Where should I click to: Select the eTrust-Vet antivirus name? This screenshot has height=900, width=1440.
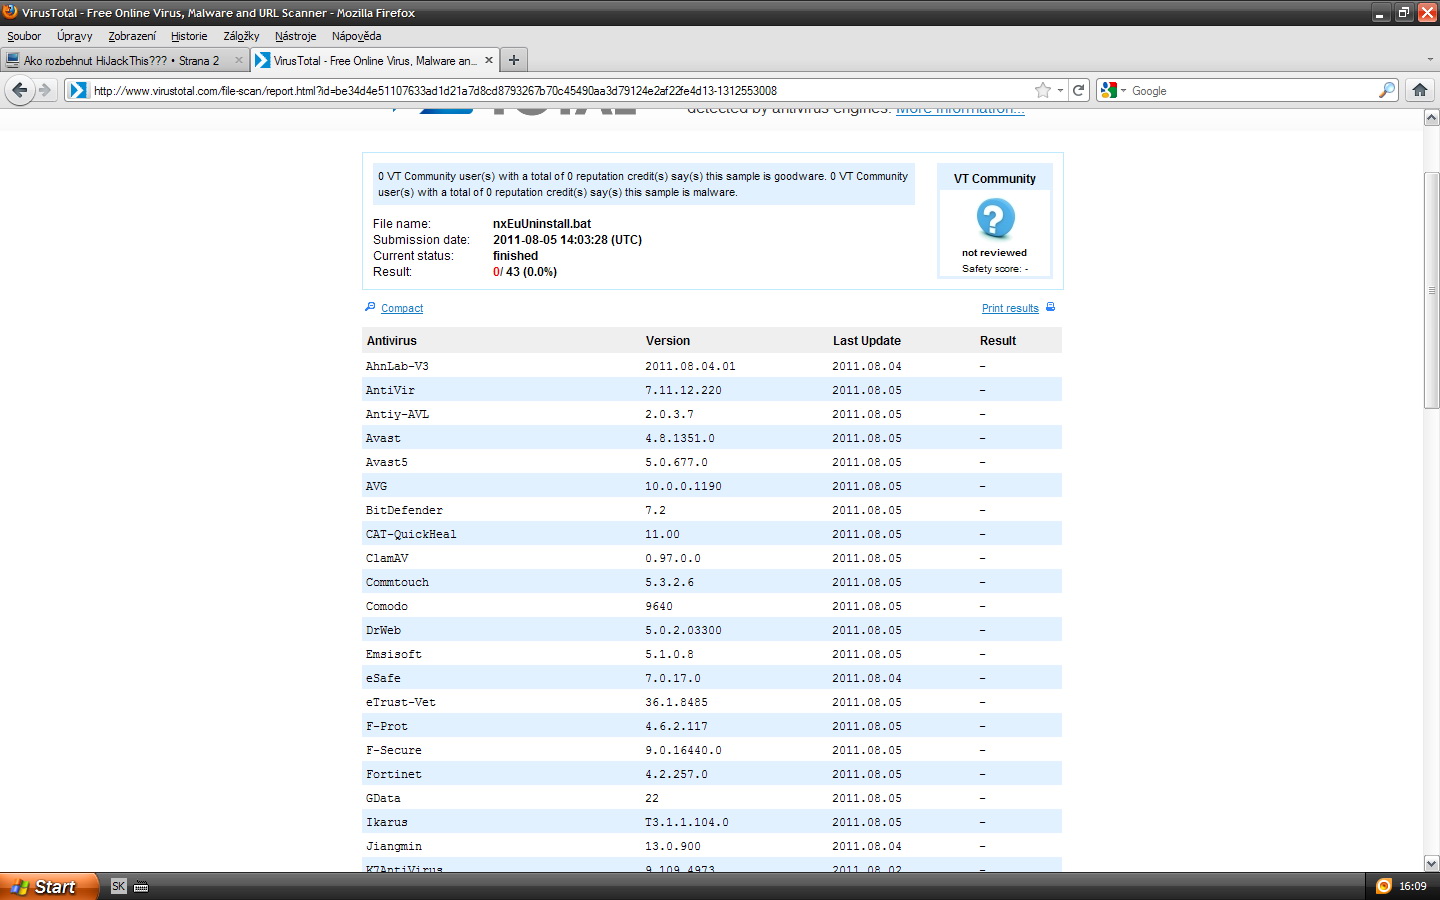click(401, 702)
